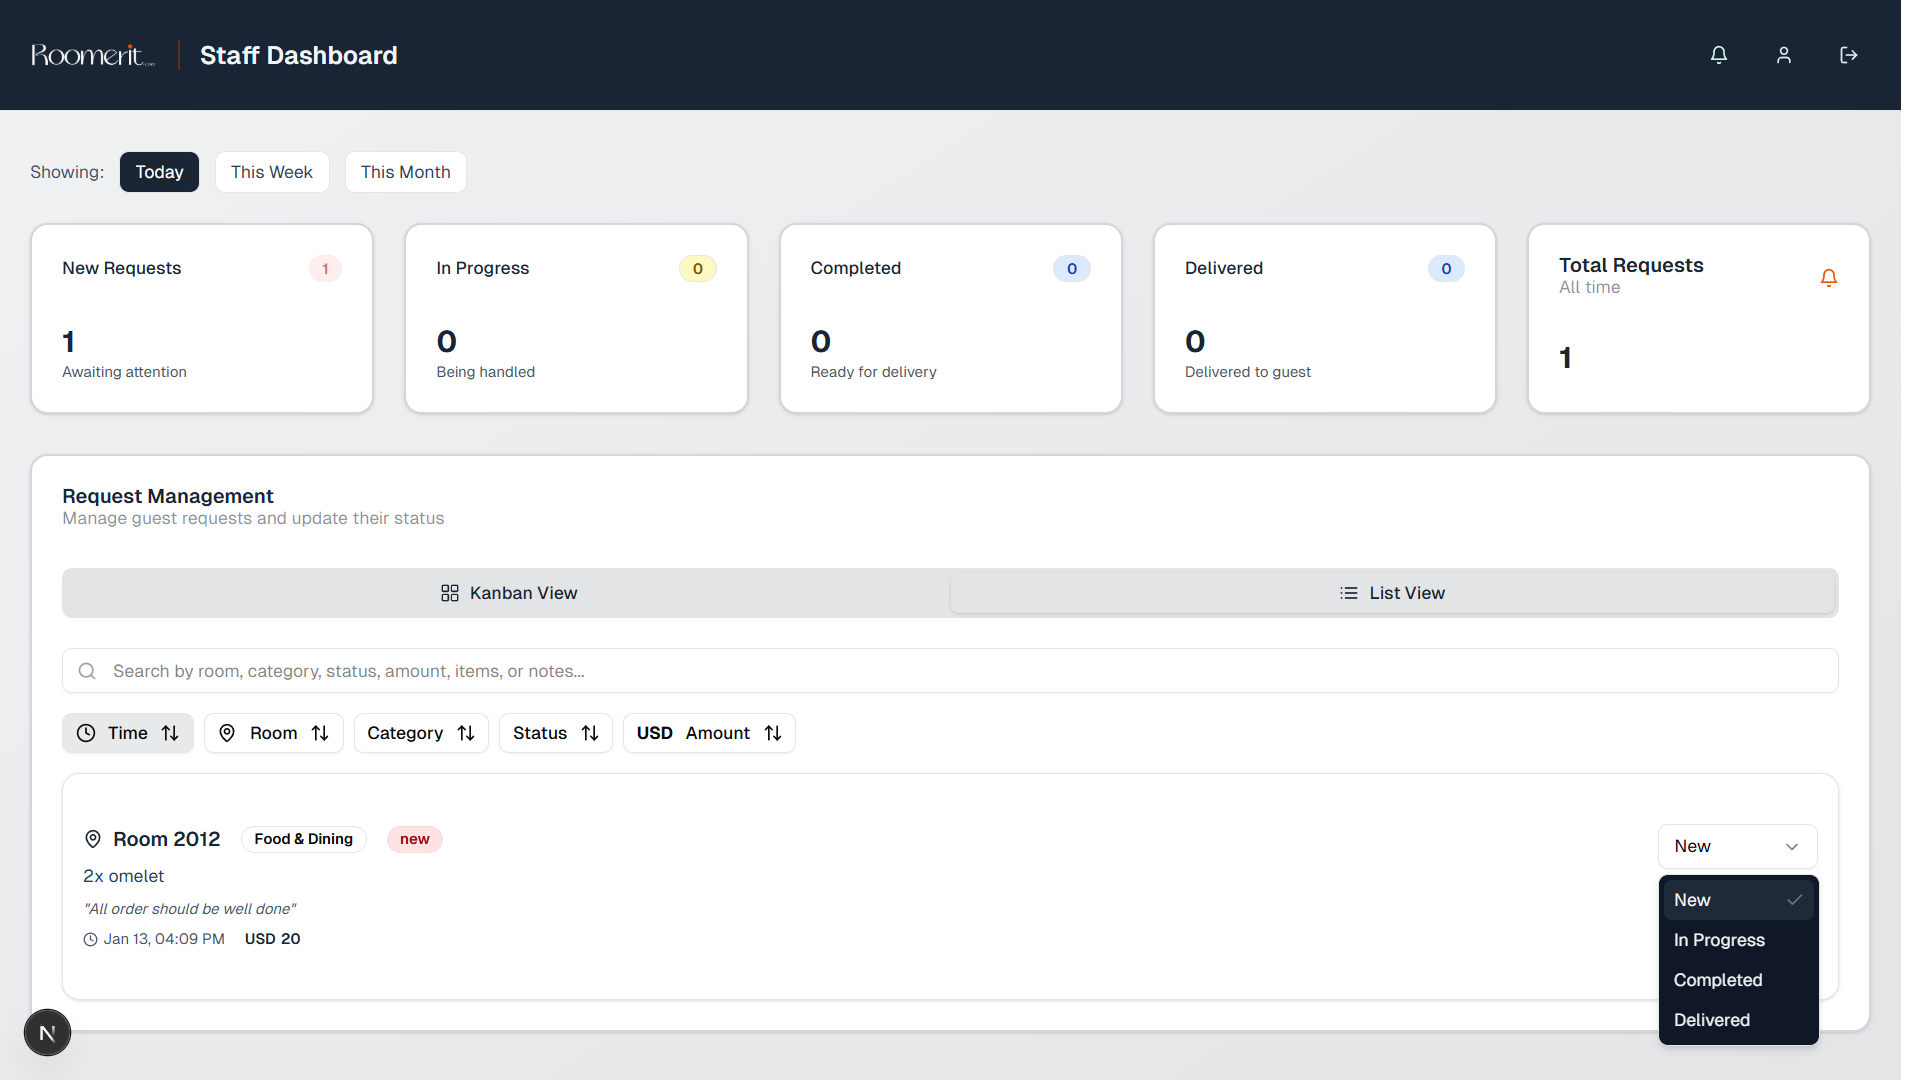Open the user profile icon

[1783, 55]
